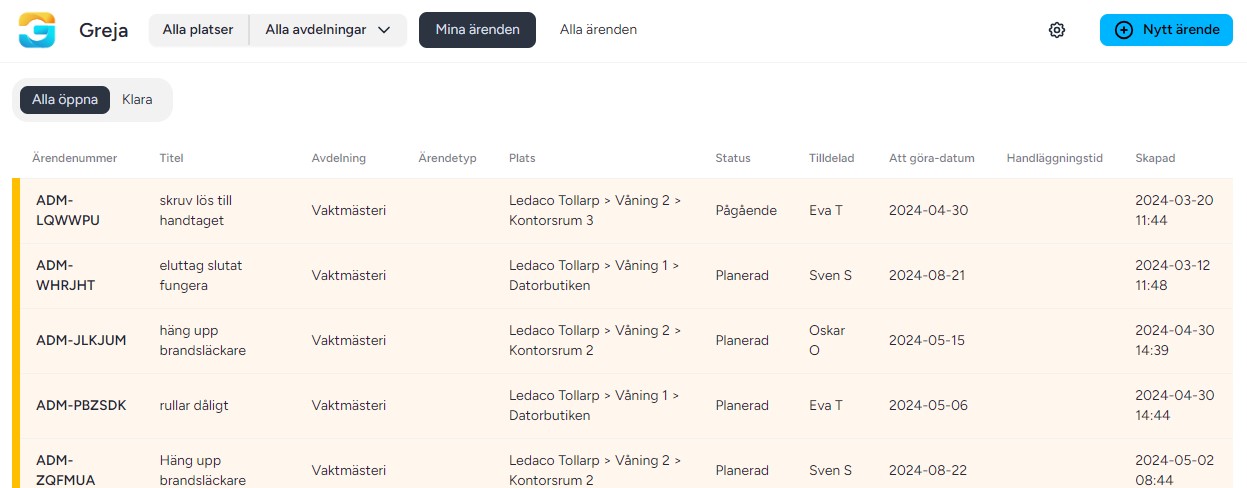Click the Tilldelad column header

(x=831, y=158)
